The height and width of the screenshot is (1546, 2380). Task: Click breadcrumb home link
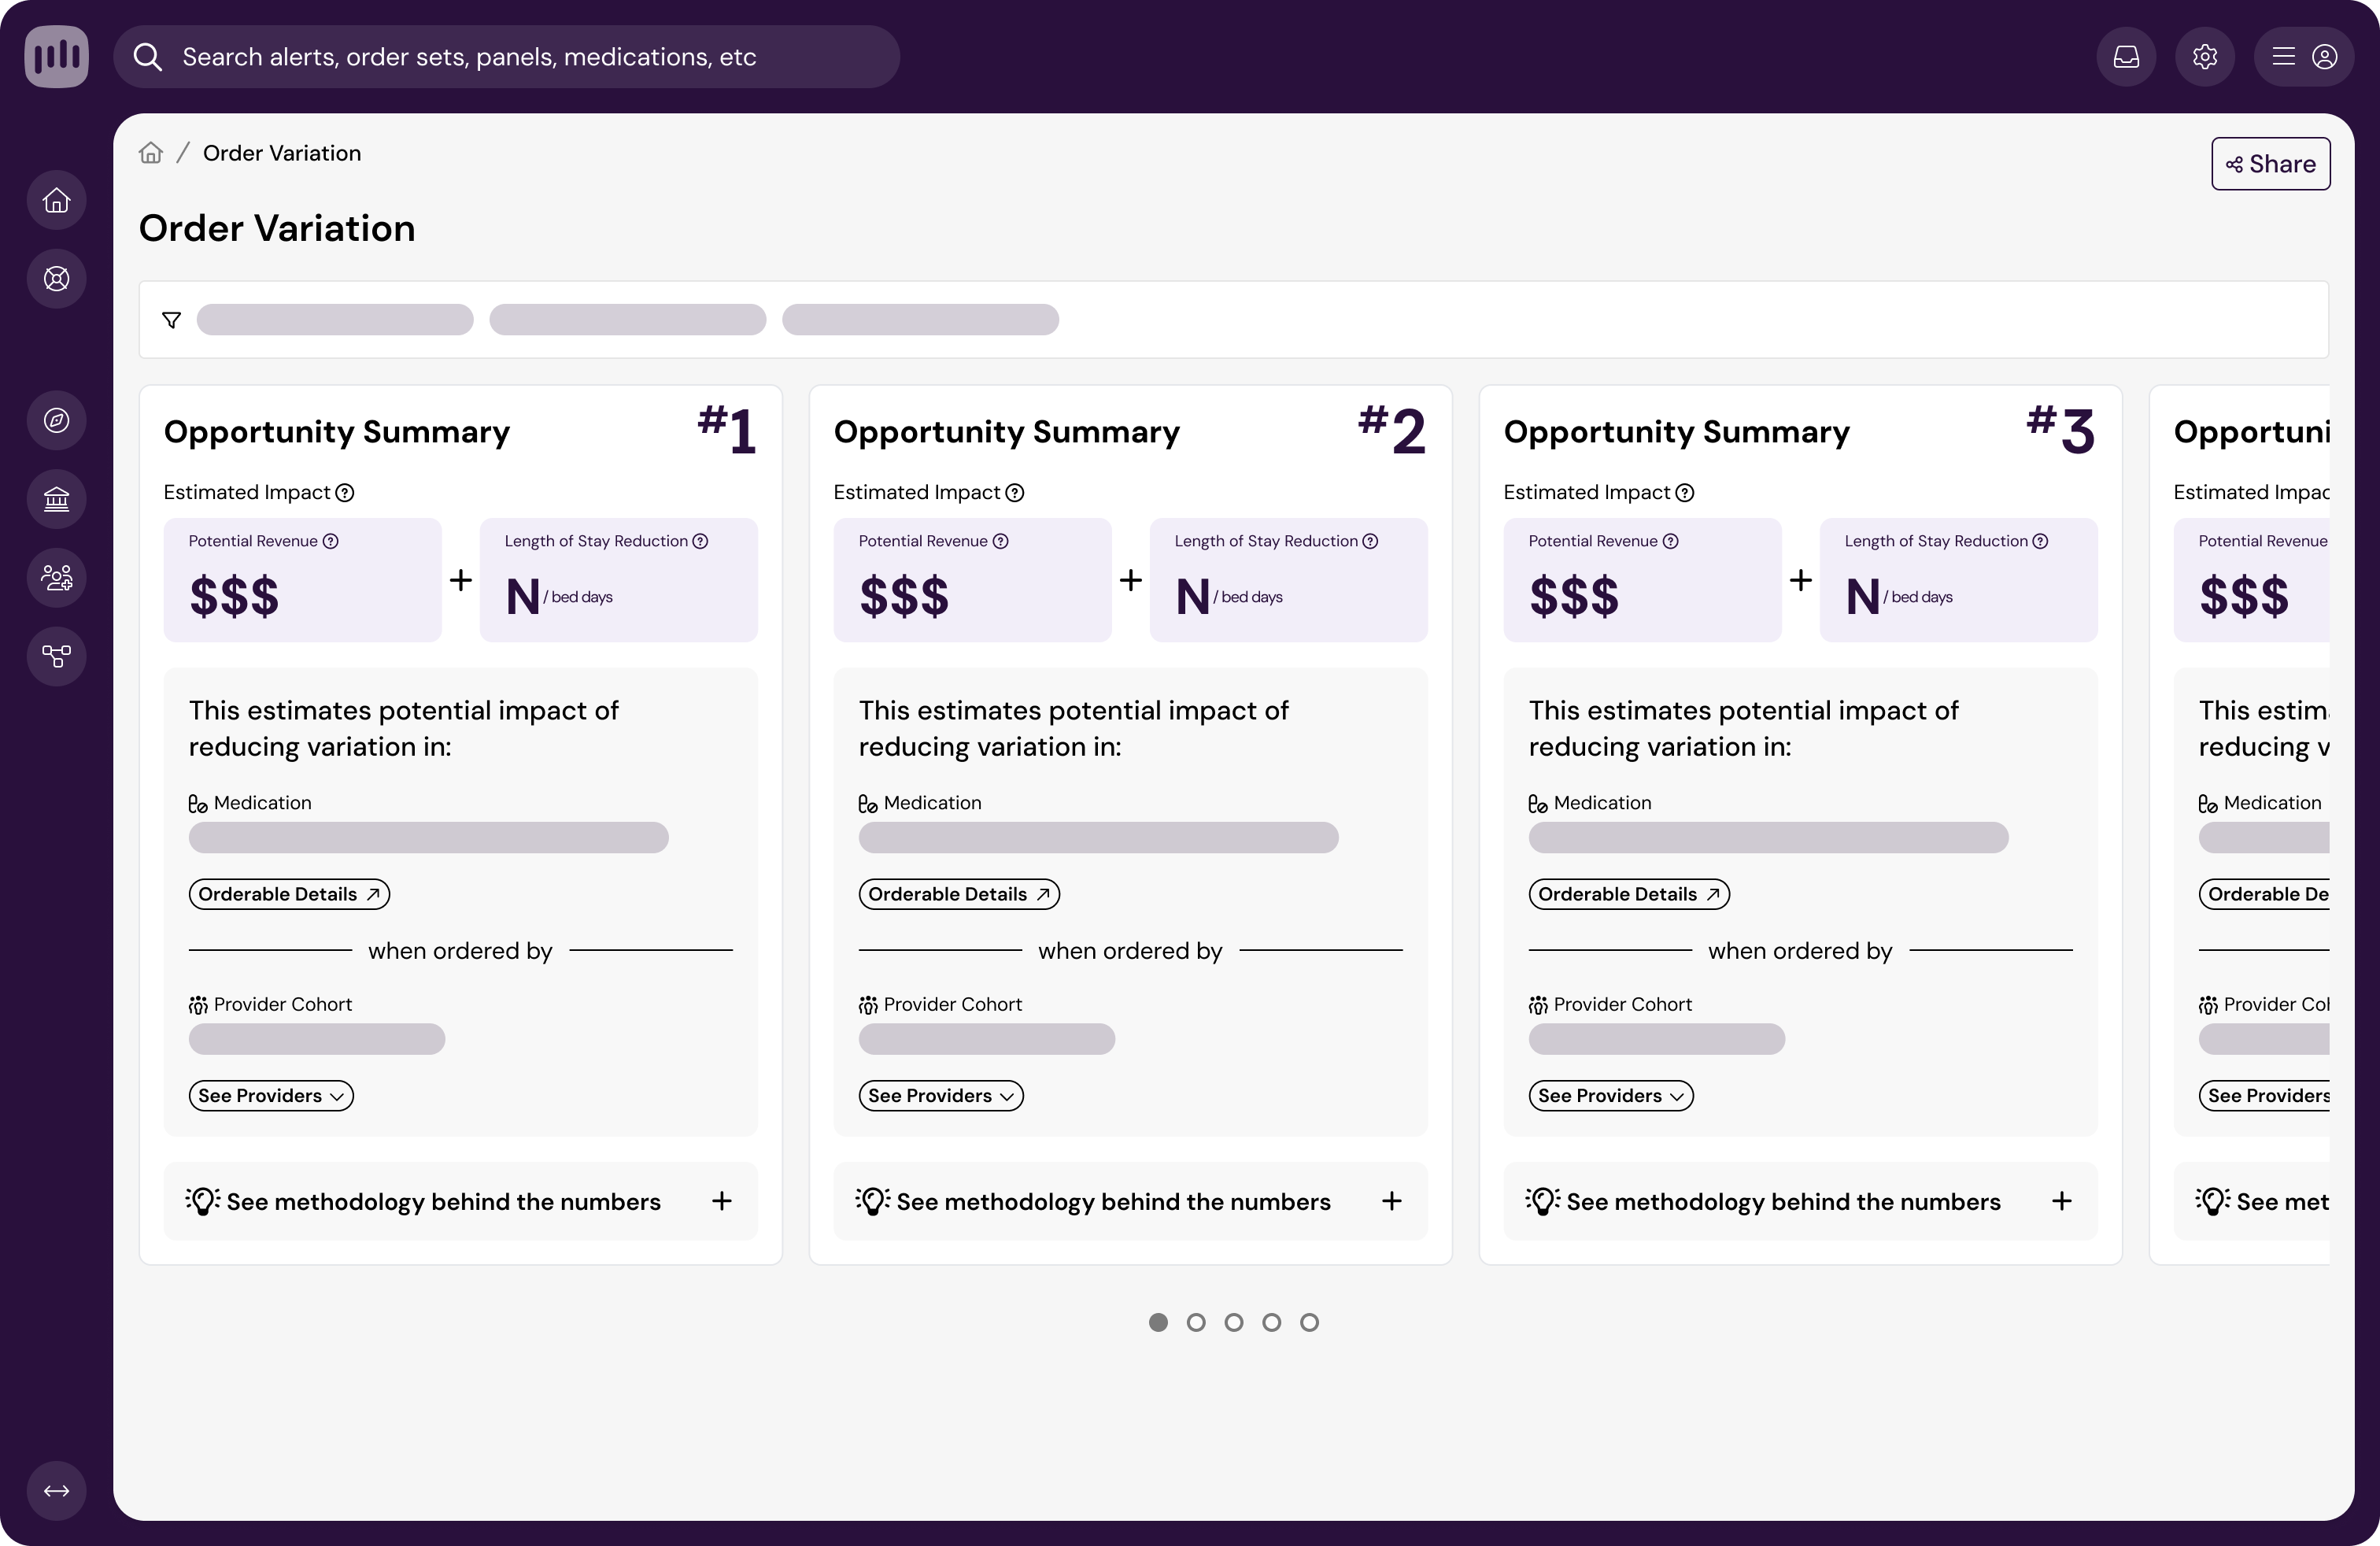click(x=151, y=153)
